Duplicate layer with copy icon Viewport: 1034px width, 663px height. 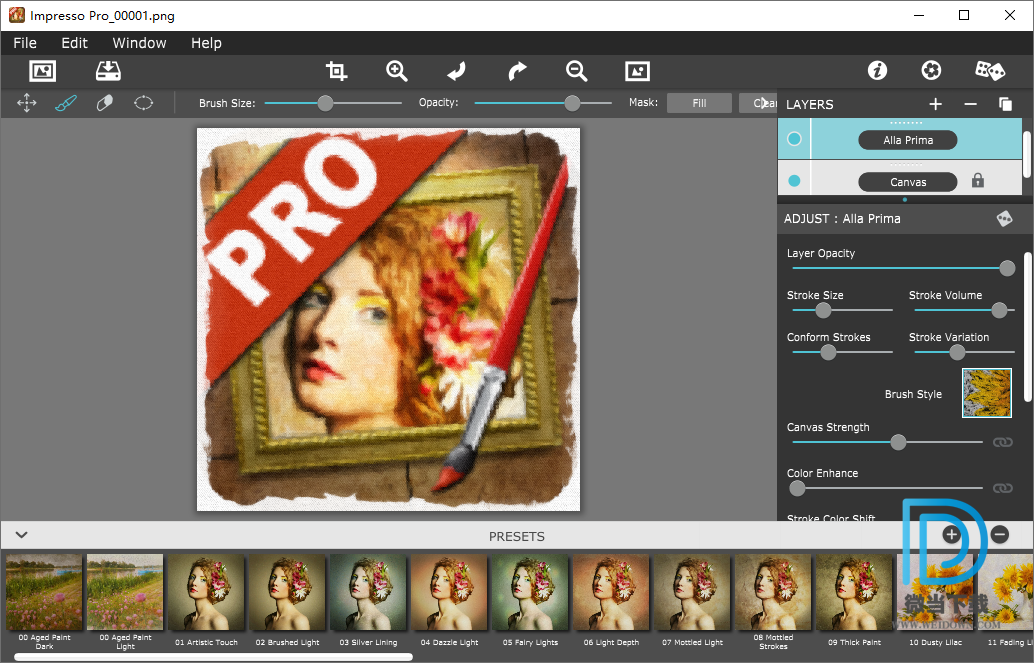coord(1005,104)
